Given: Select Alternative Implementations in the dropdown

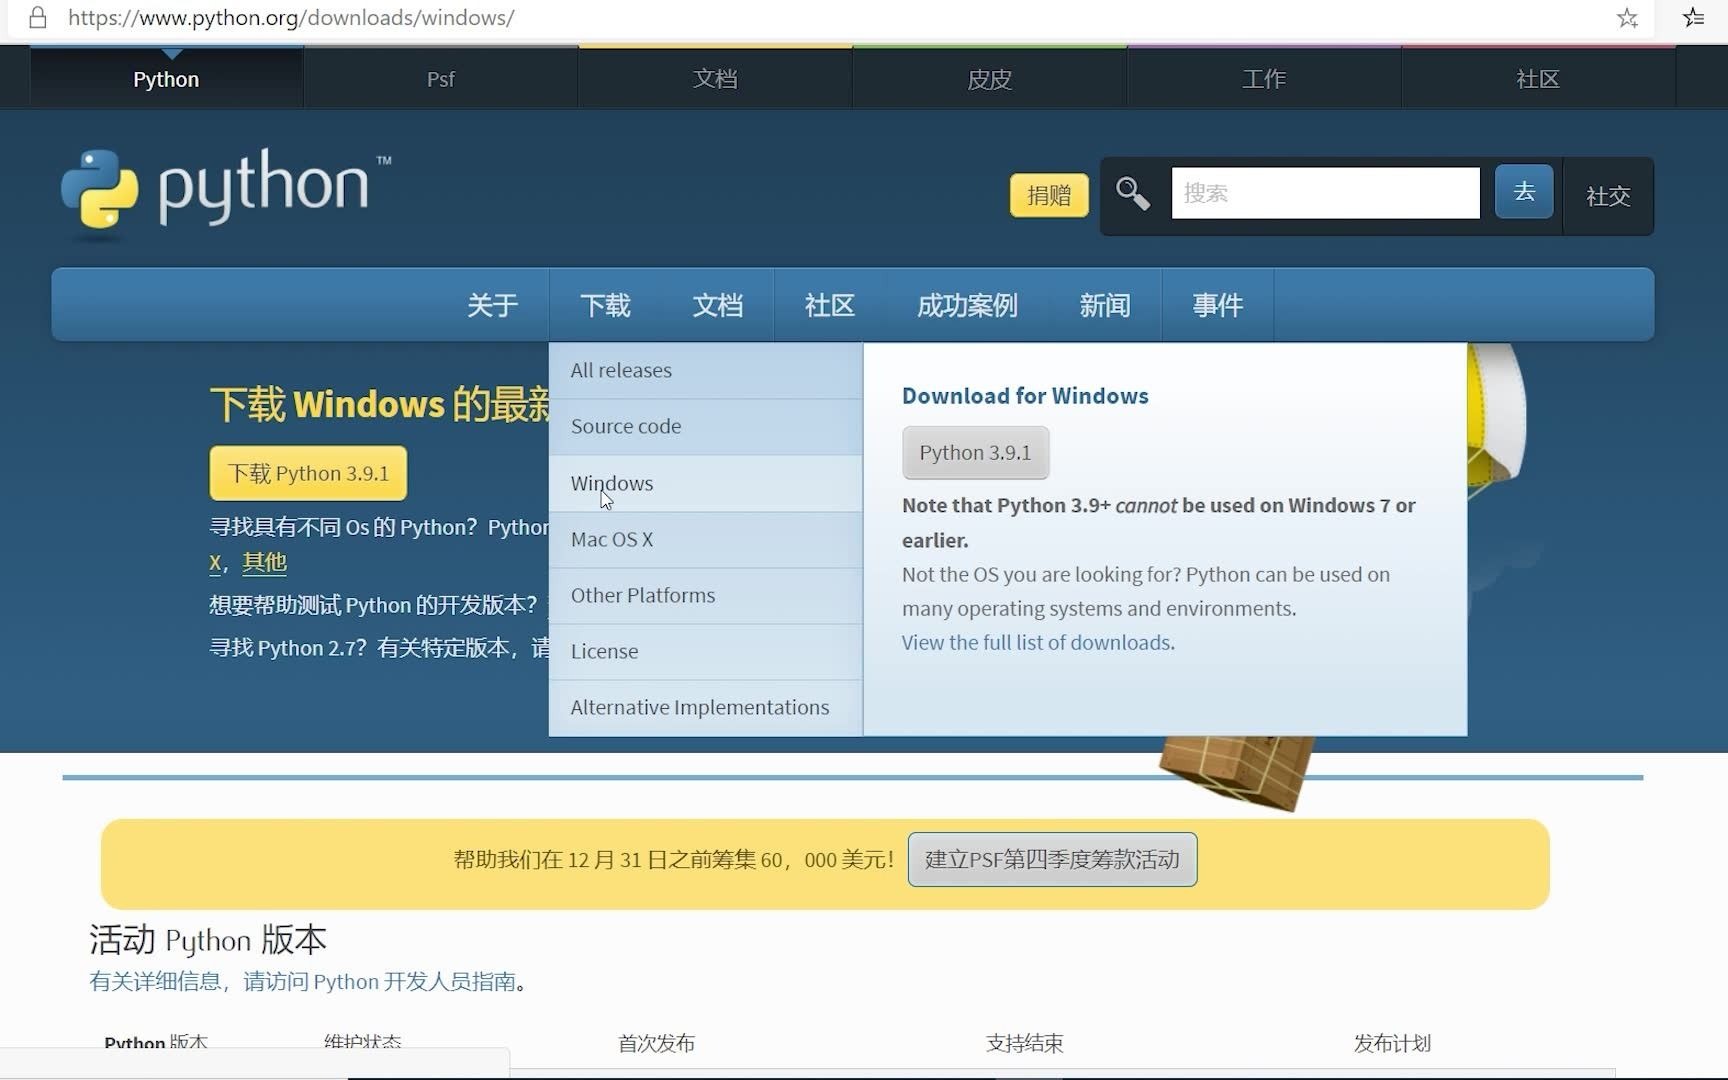Looking at the screenshot, I should coord(705,707).
